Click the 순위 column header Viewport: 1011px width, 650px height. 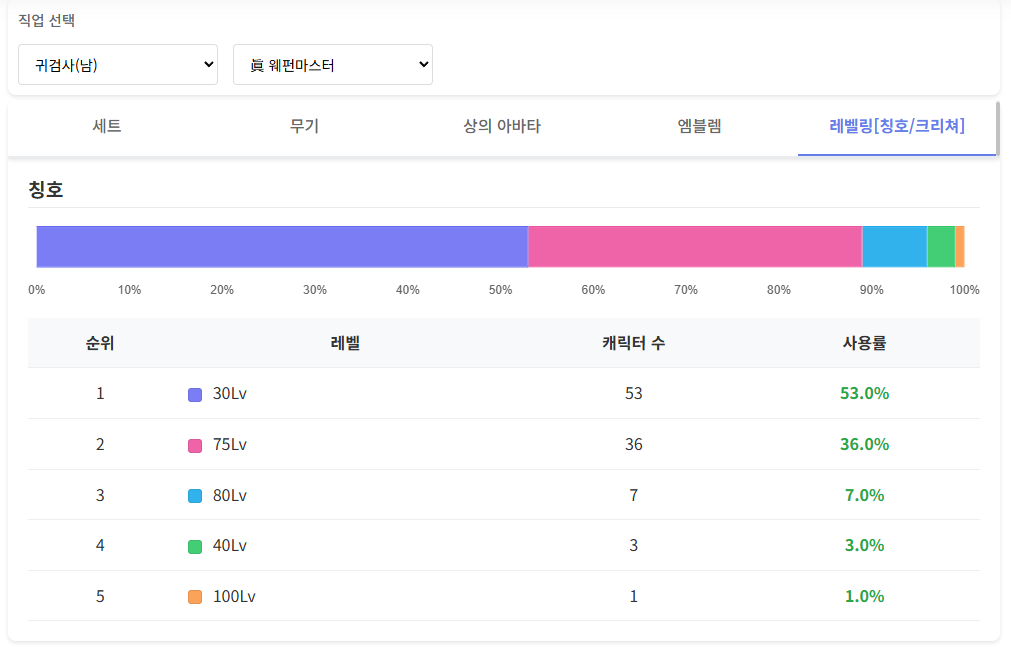(x=100, y=343)
